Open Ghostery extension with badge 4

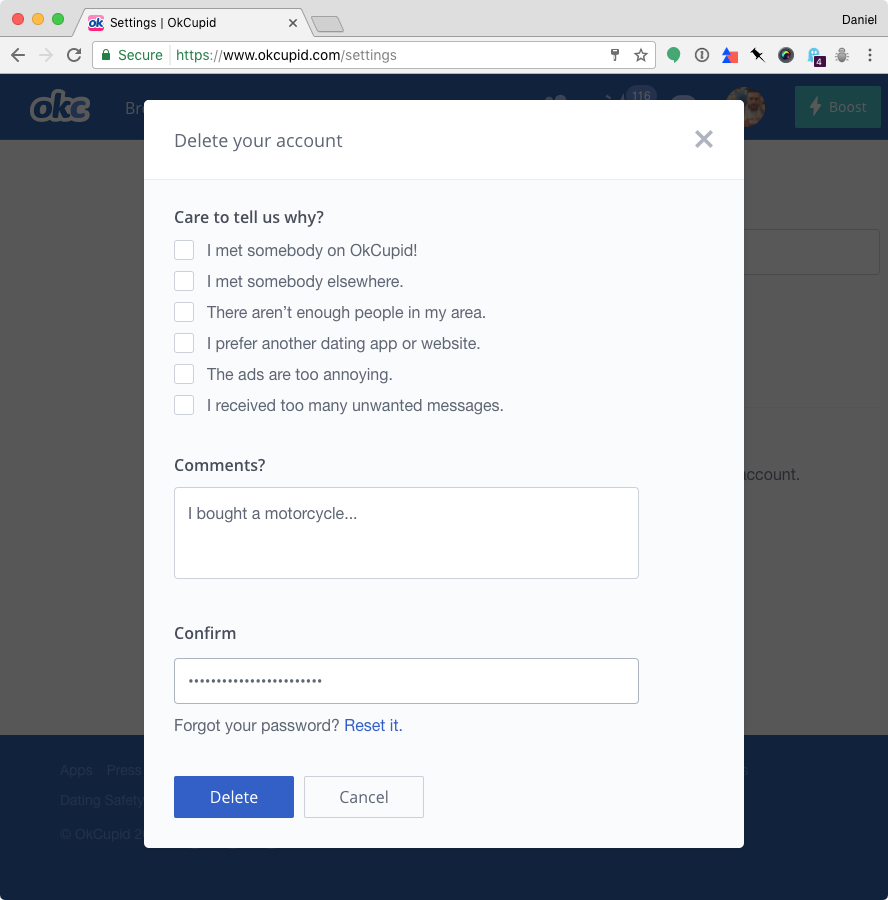pyautogui.click(x=816, y=56)
